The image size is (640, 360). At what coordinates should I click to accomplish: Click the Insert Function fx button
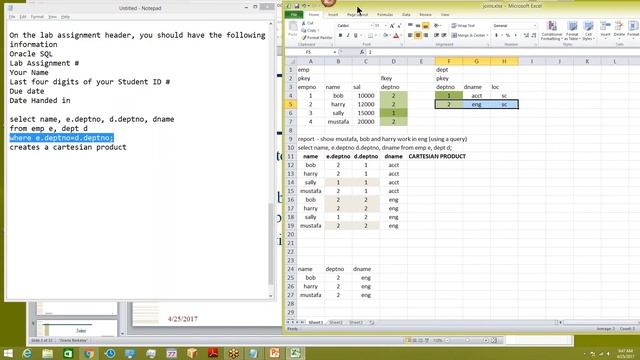pyautogui.click(x=362, y=52)
